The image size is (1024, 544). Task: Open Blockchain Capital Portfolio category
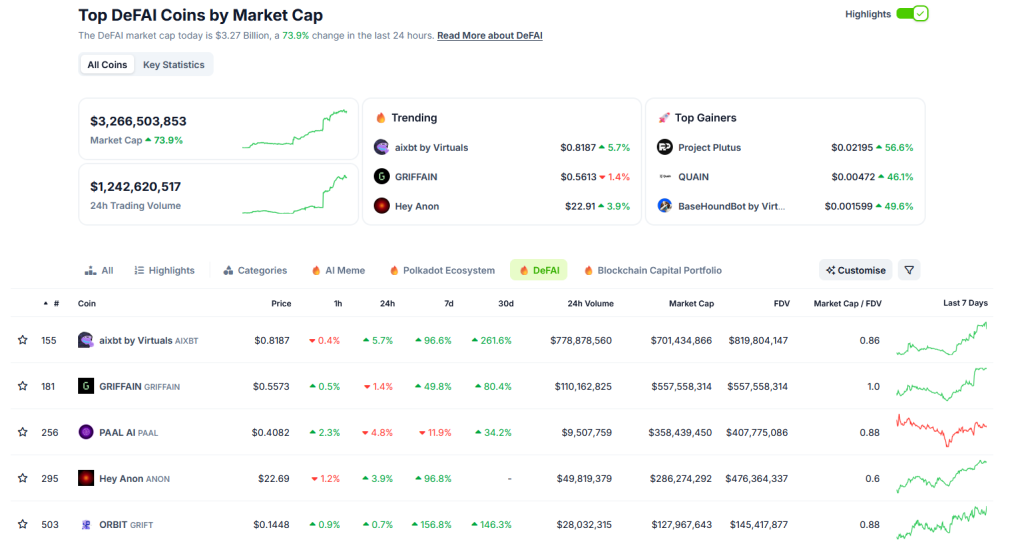tap(653, 270)
